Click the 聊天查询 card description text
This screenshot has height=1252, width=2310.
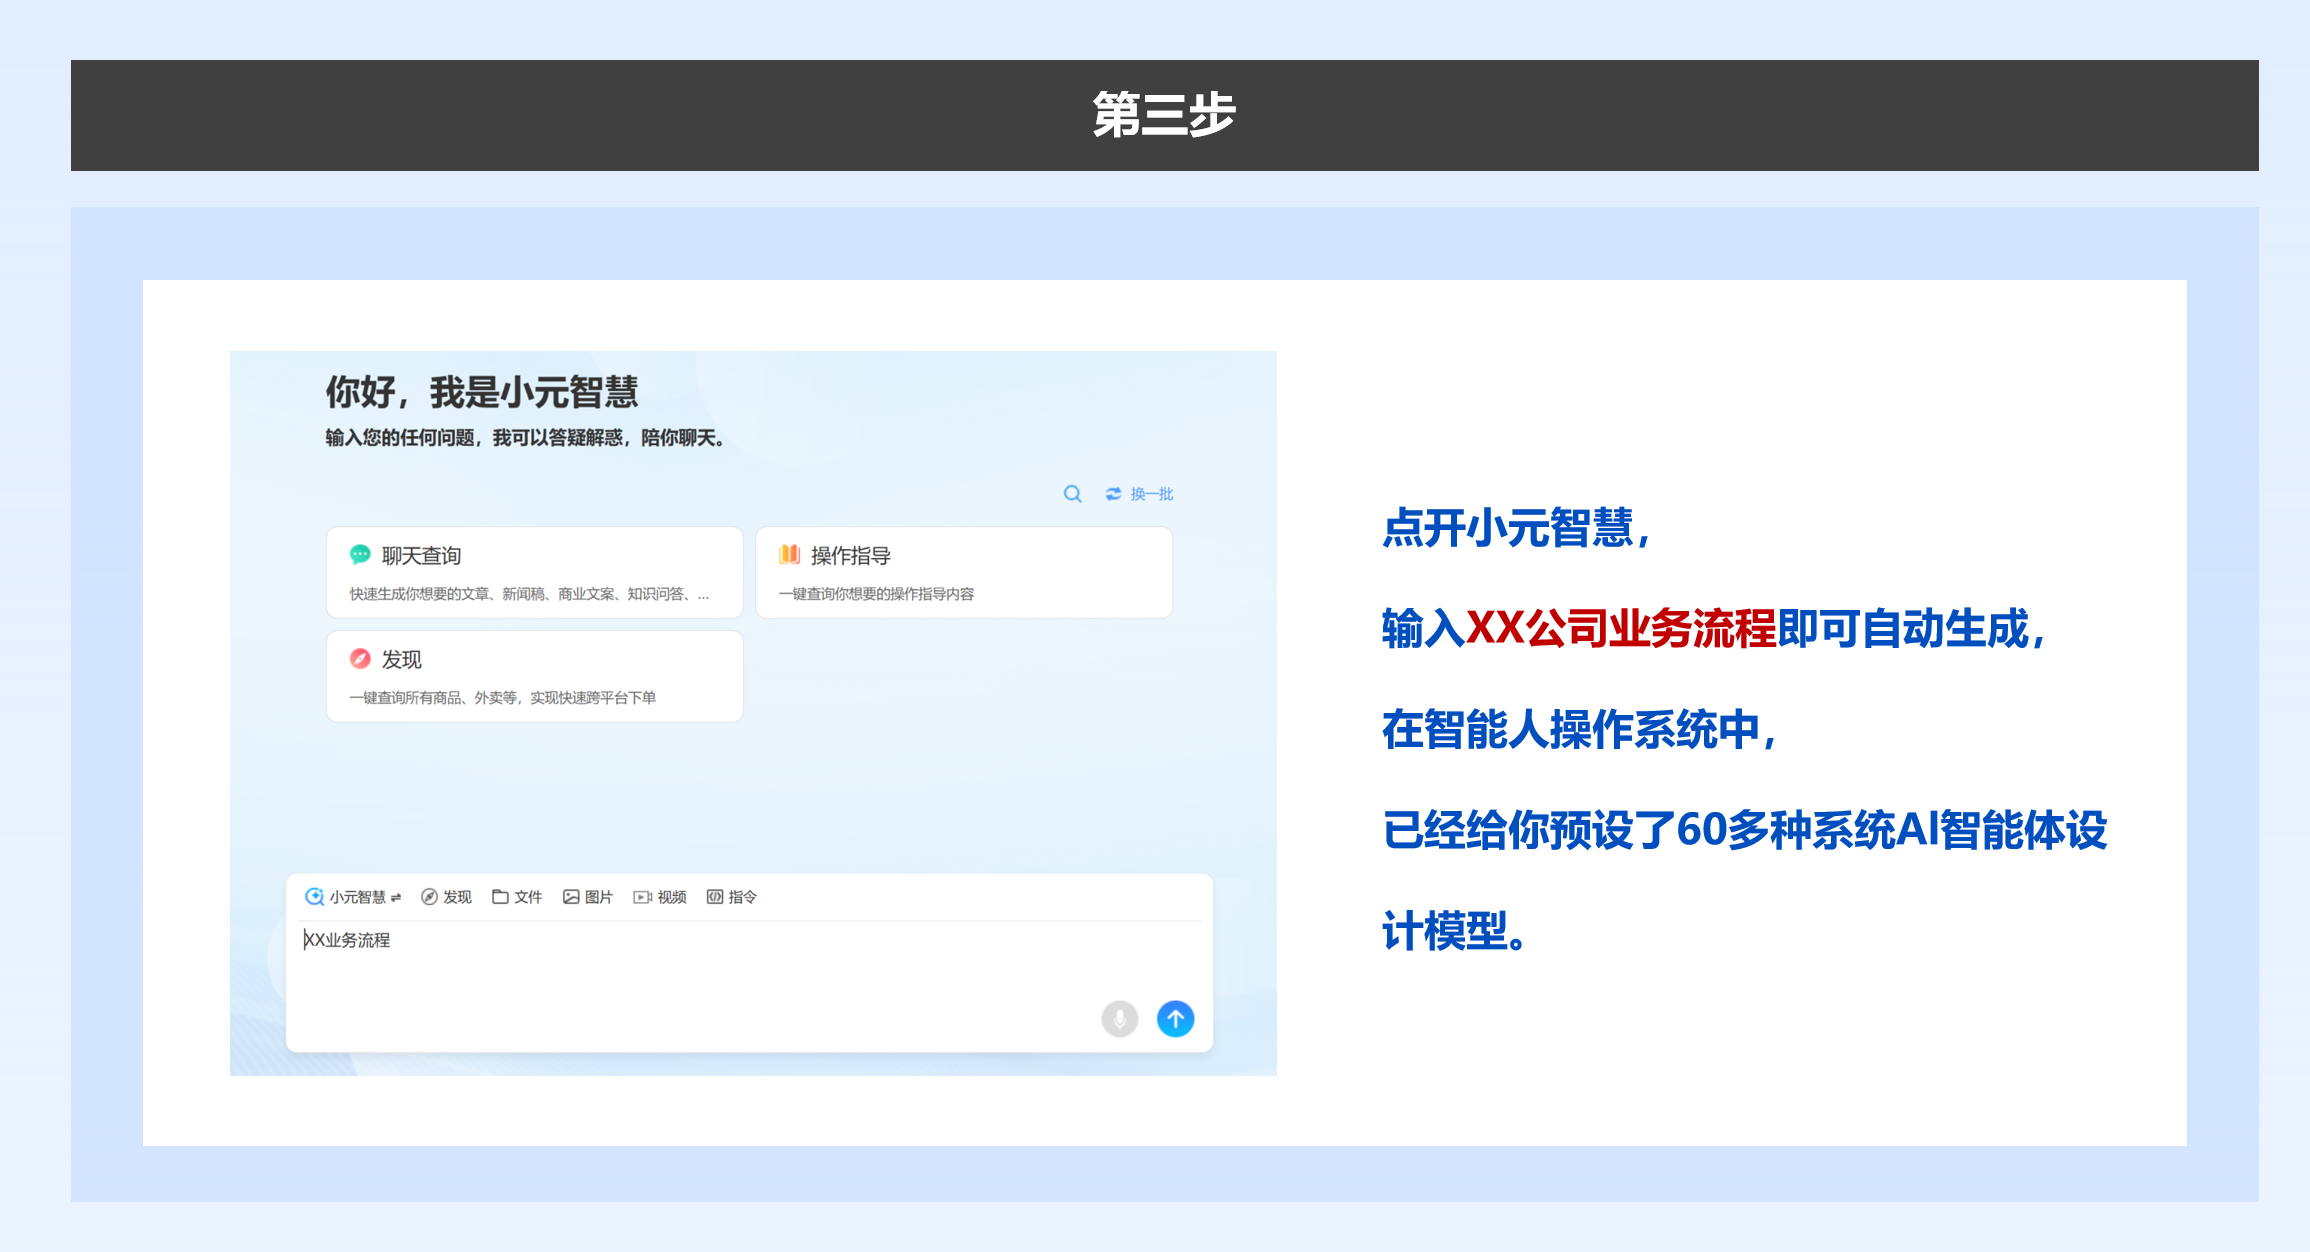tap(528, 594)
